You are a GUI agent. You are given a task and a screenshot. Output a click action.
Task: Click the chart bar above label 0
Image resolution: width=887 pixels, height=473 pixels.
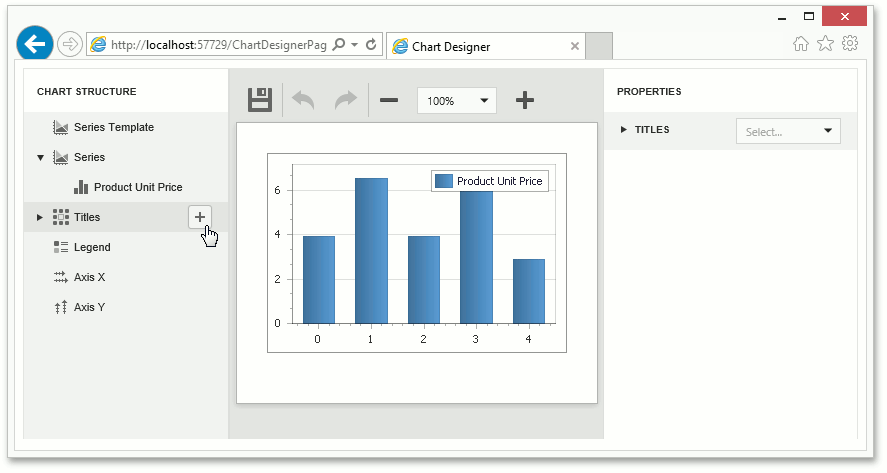[x=319, y=280]
